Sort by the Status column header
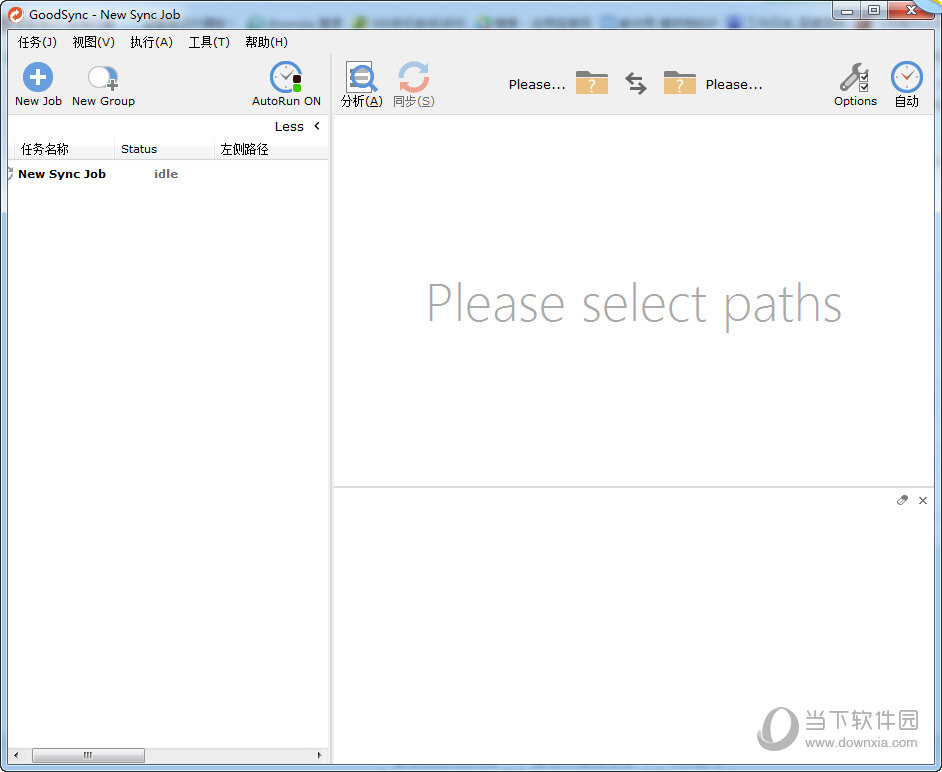 tap(164, 149)
